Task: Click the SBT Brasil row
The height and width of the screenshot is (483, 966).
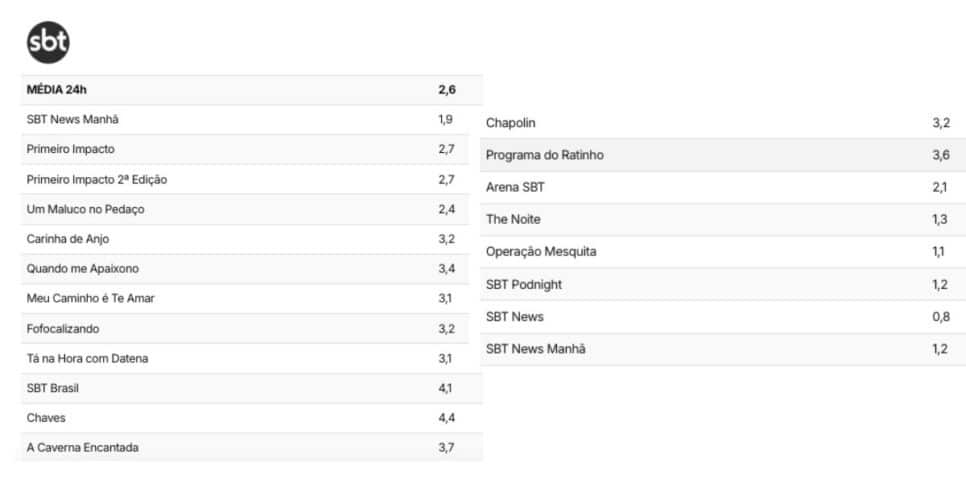Action: pyautogui.click(x=252, y=389)
